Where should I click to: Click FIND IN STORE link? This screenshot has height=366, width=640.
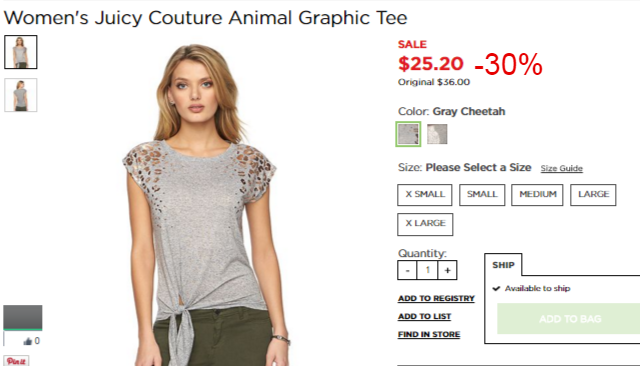coord(429,335)
